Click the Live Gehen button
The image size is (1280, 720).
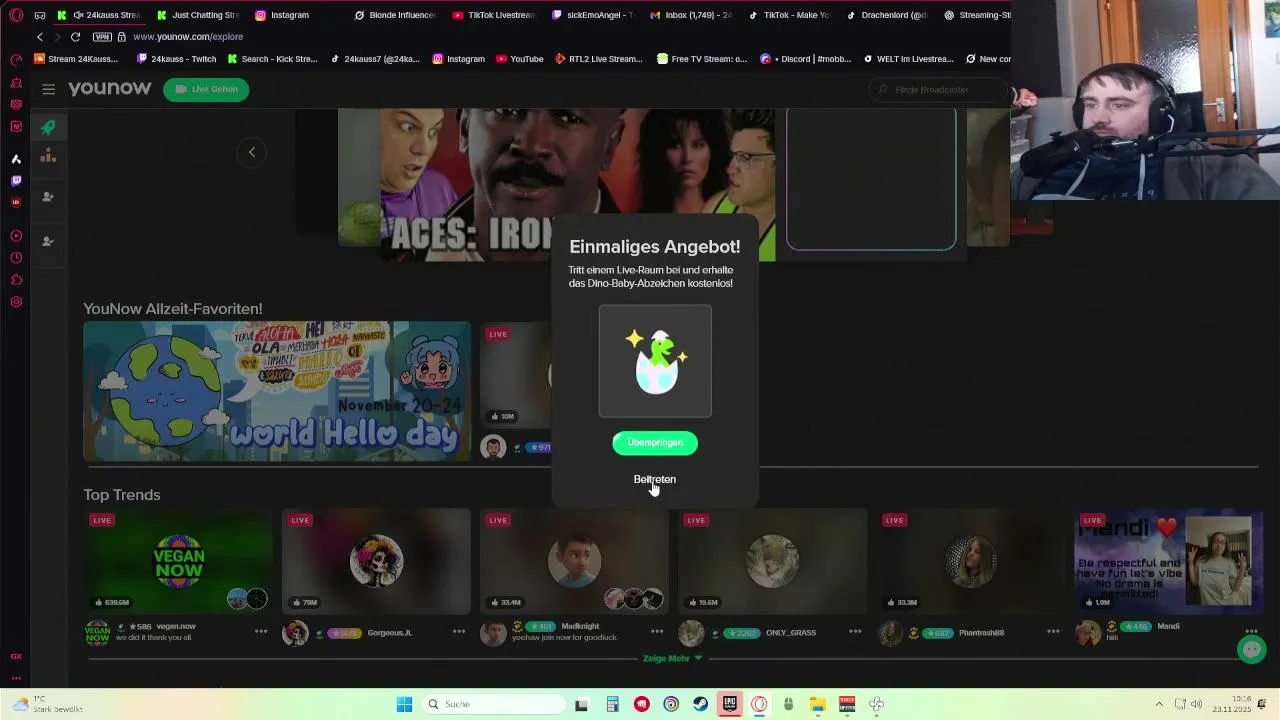click(206, 89)
